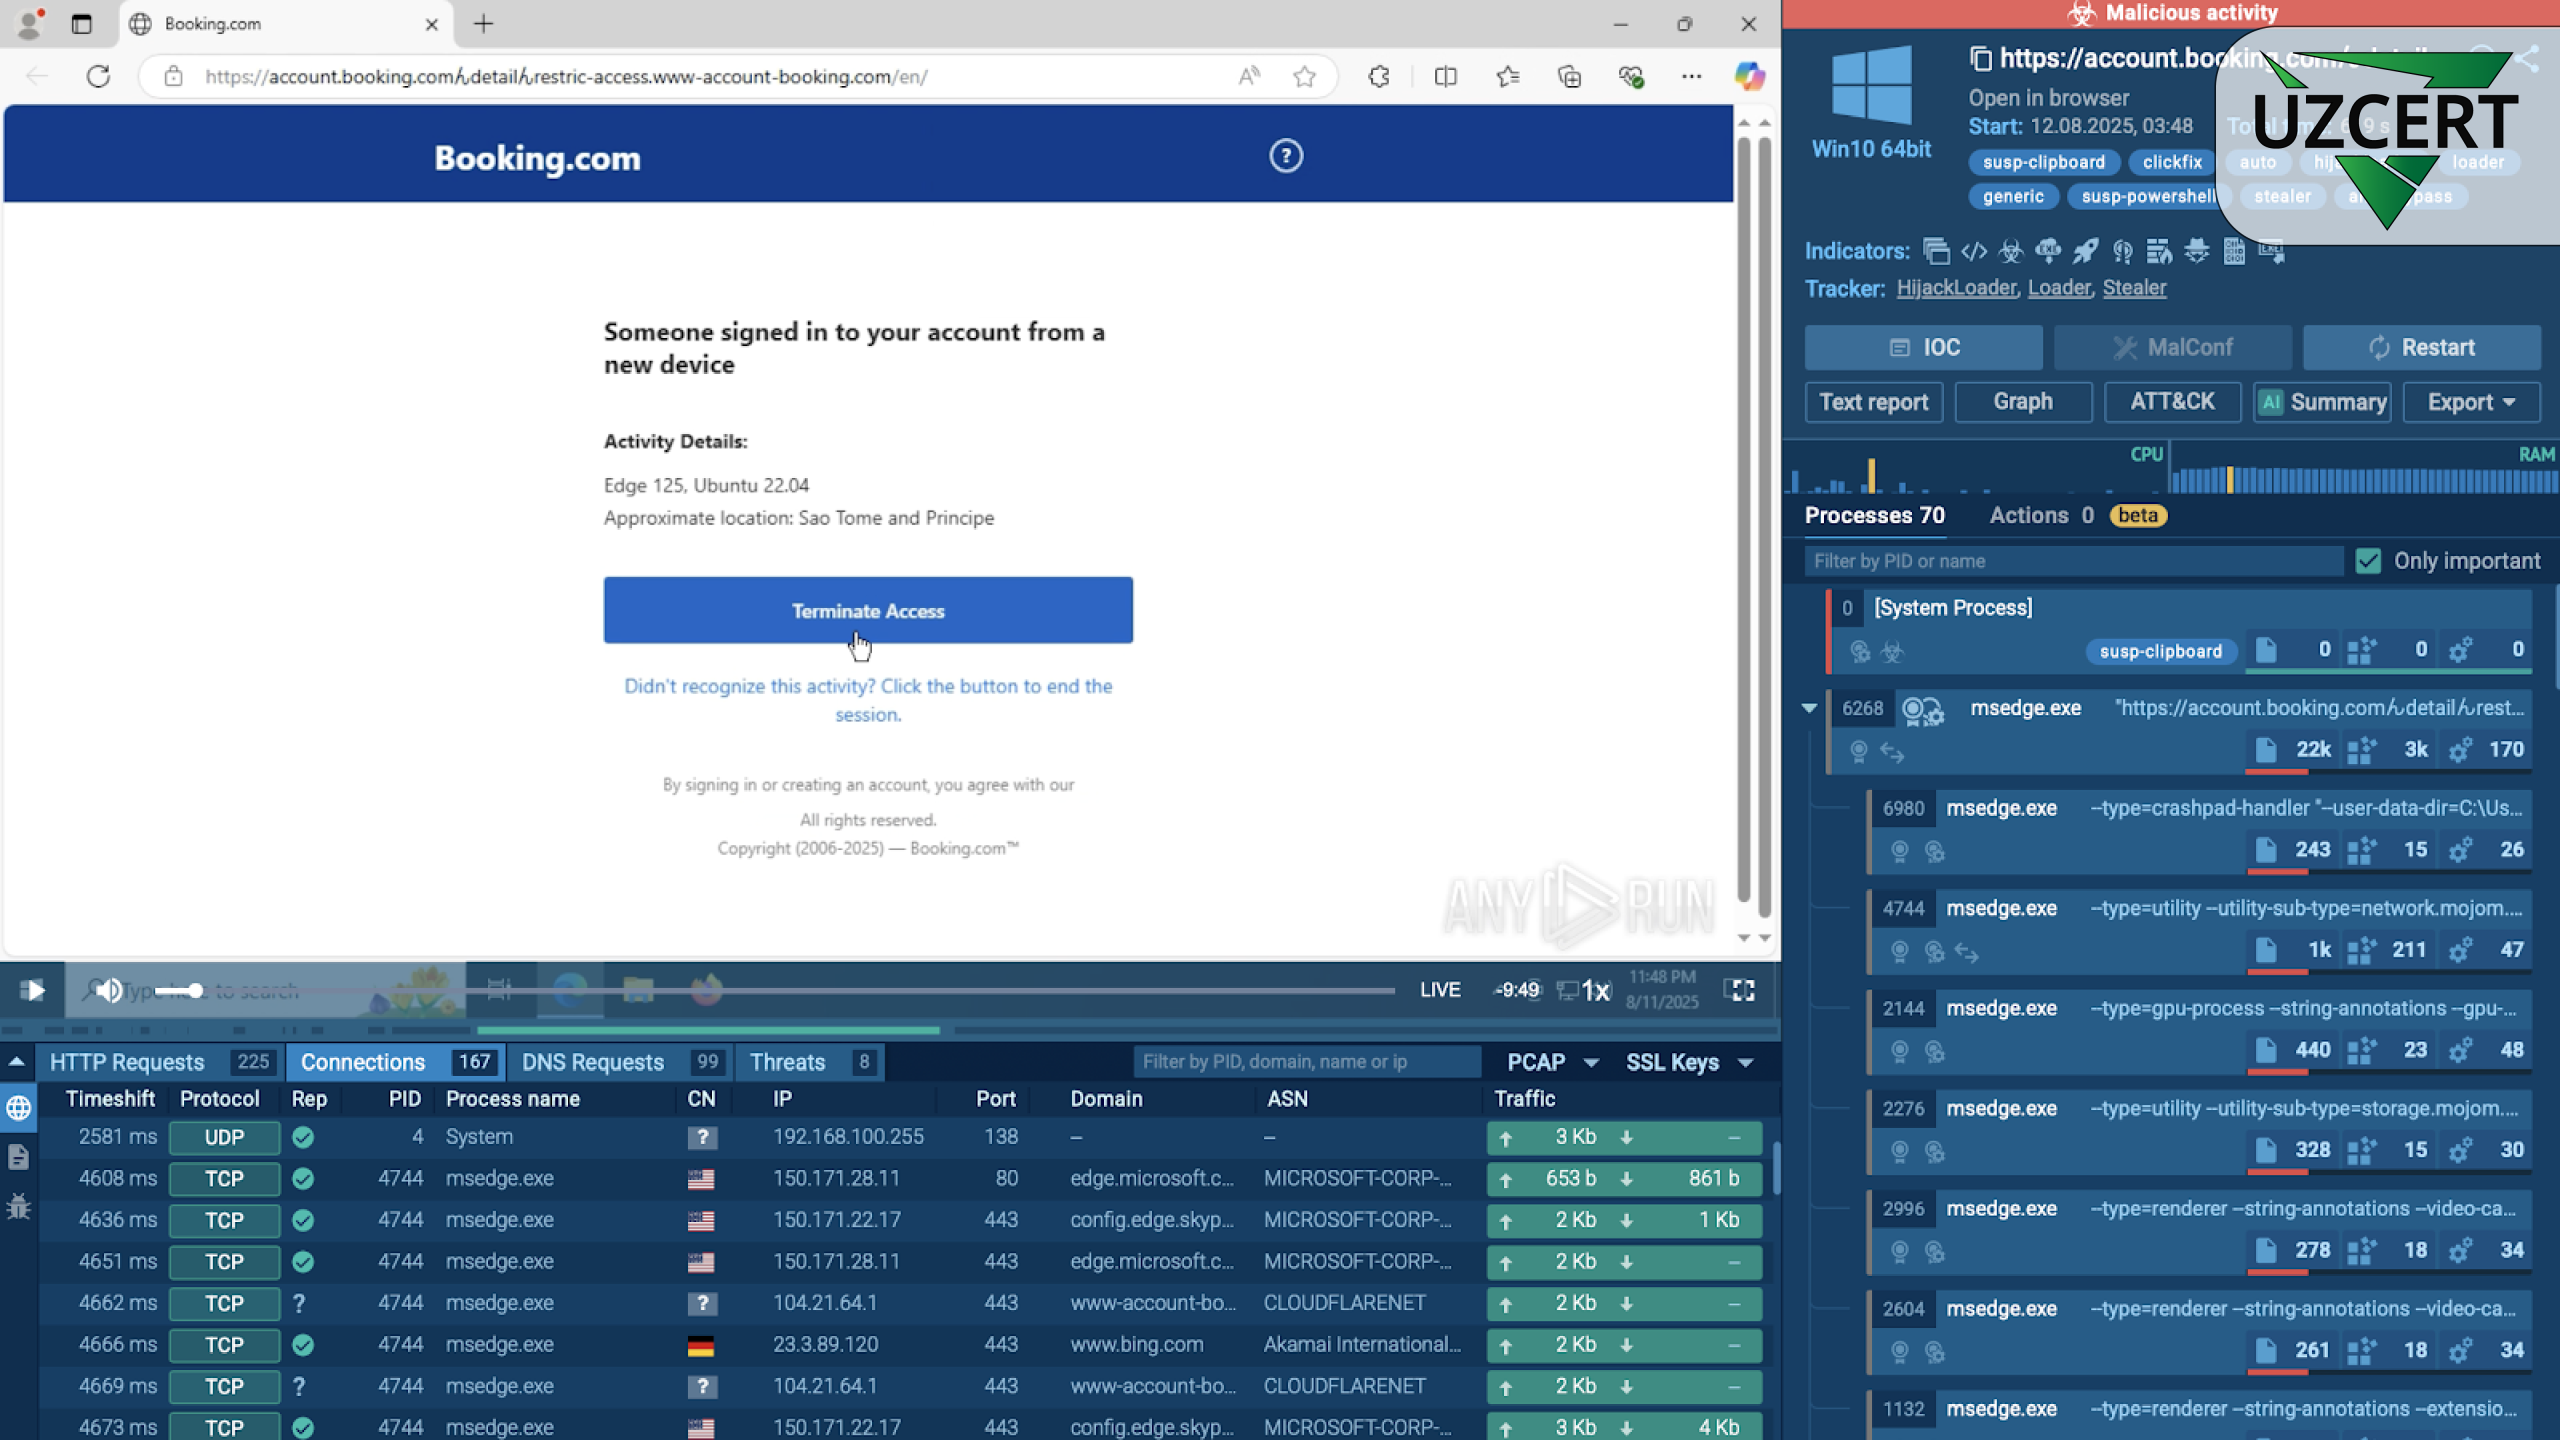Click the Stealer tracker link

click(x=2134, y=288)
